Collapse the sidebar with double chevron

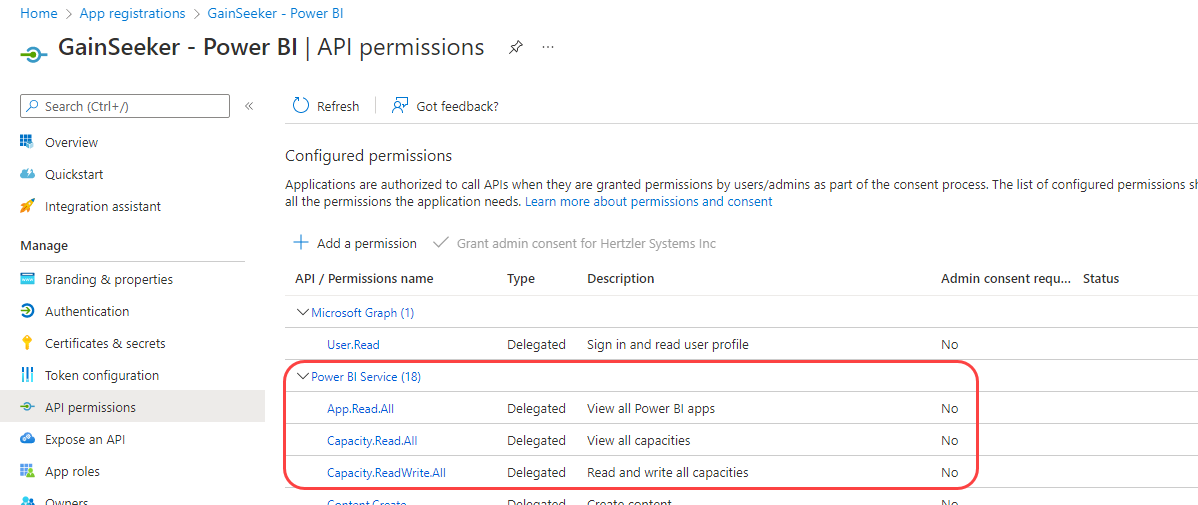tap(249, 106)
